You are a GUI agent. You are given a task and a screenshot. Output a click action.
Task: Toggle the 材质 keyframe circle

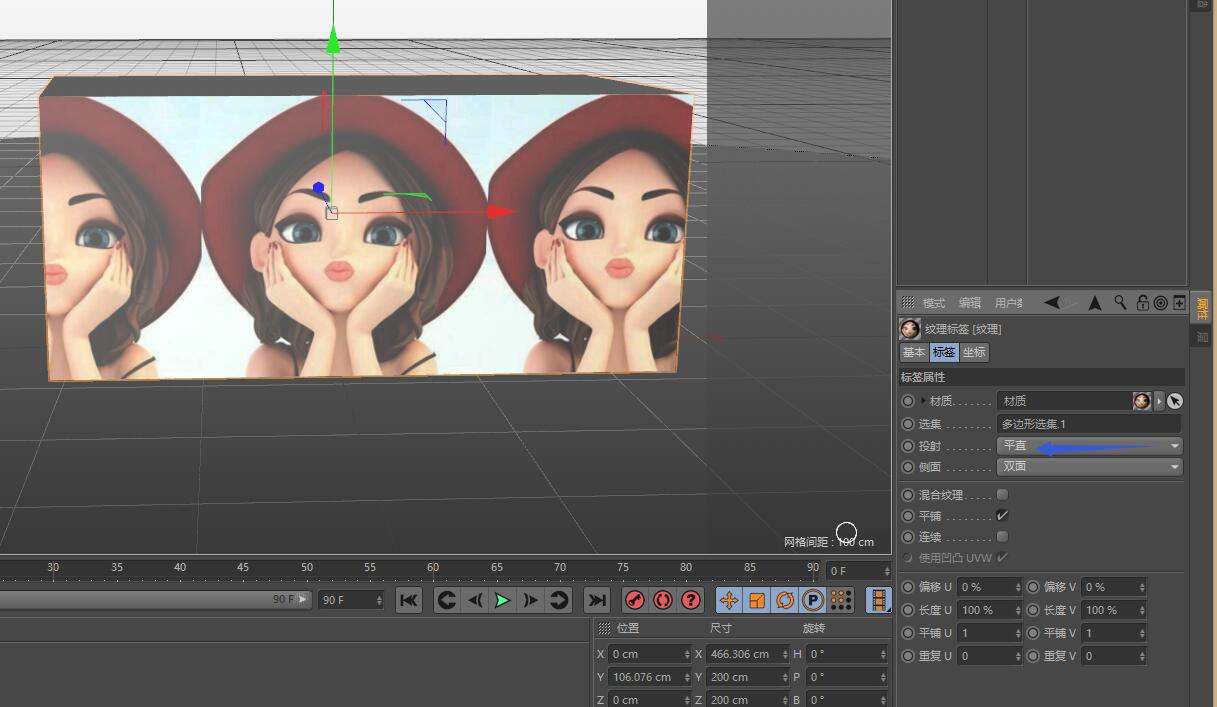coord(908,401)
